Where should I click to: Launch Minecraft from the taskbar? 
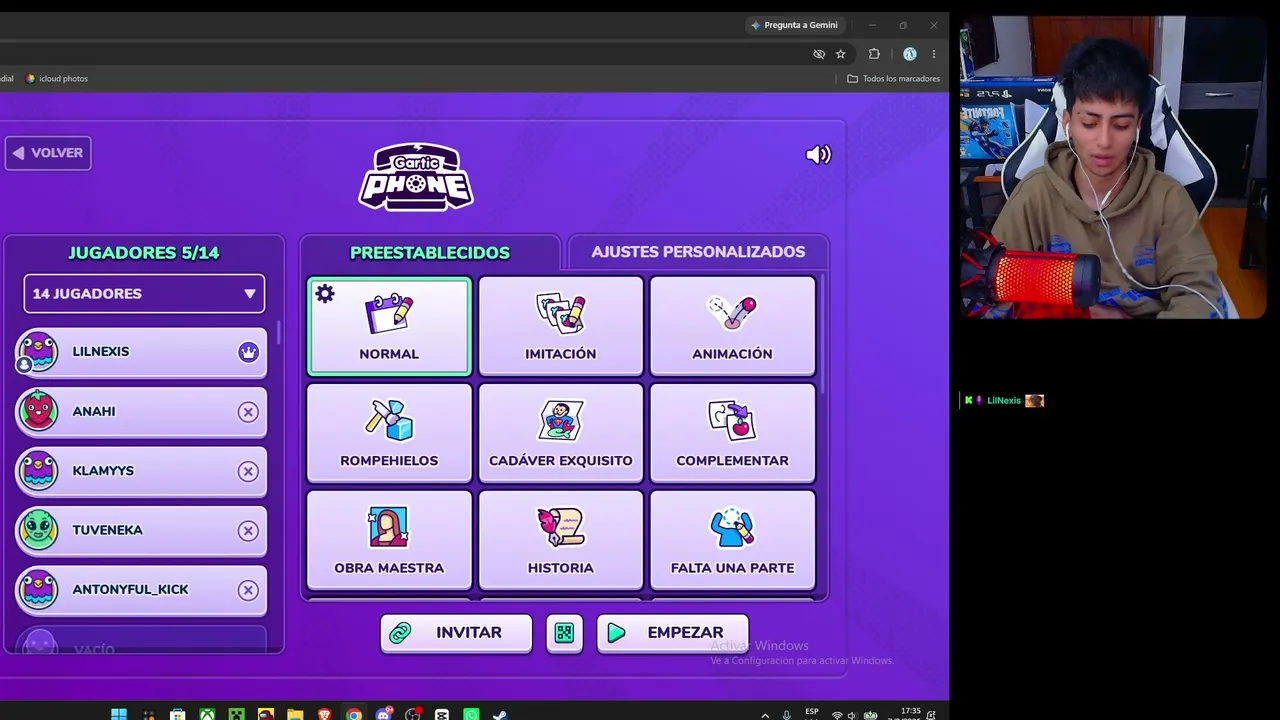click(236, 714)
